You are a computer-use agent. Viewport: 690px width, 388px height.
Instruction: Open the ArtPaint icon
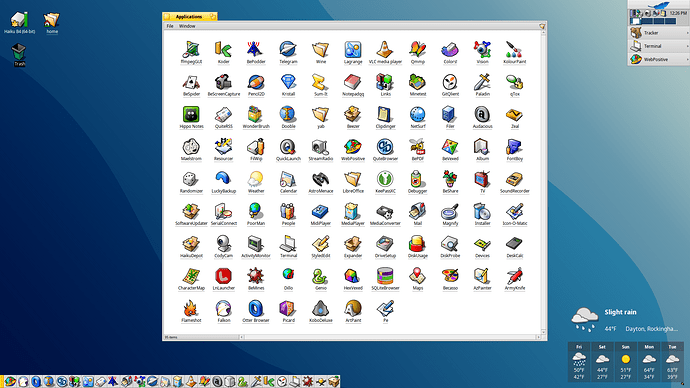[353, 308]
